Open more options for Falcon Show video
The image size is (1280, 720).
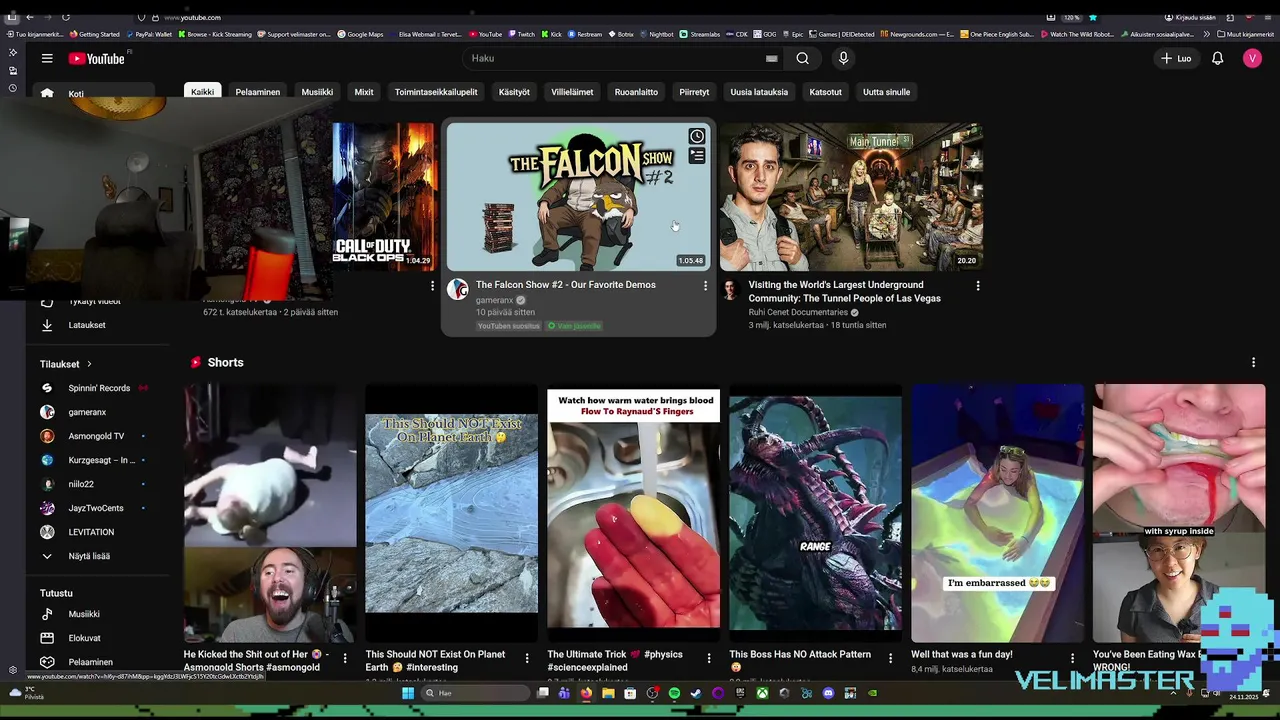[705, 286]
